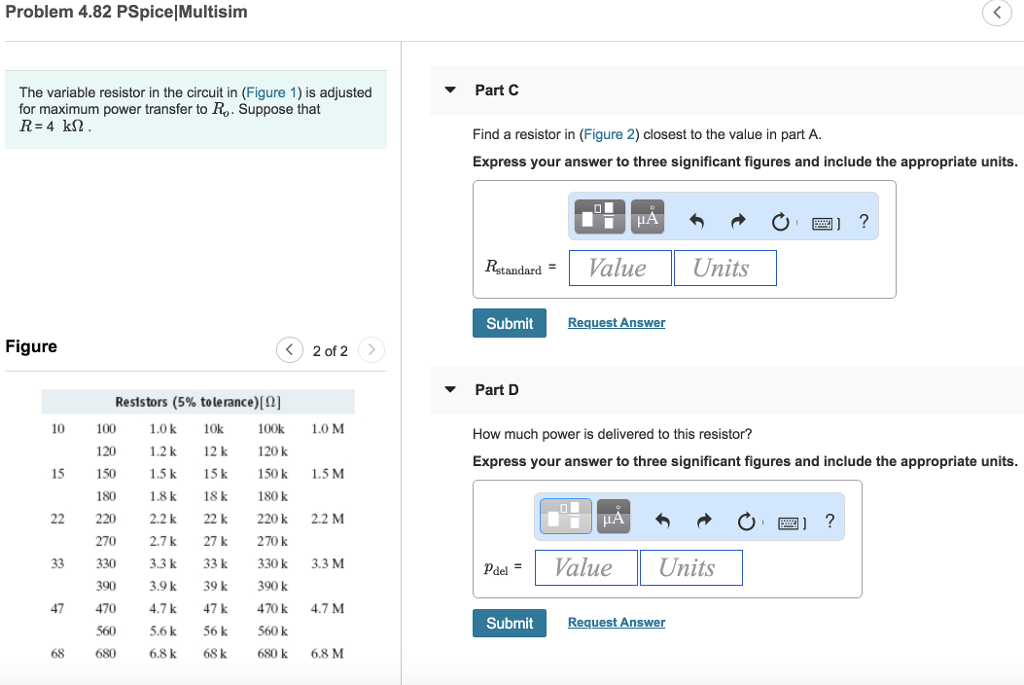Reset the Part C answer box
This screenshot has width=1024, height=685.
[x=780, y=221]
